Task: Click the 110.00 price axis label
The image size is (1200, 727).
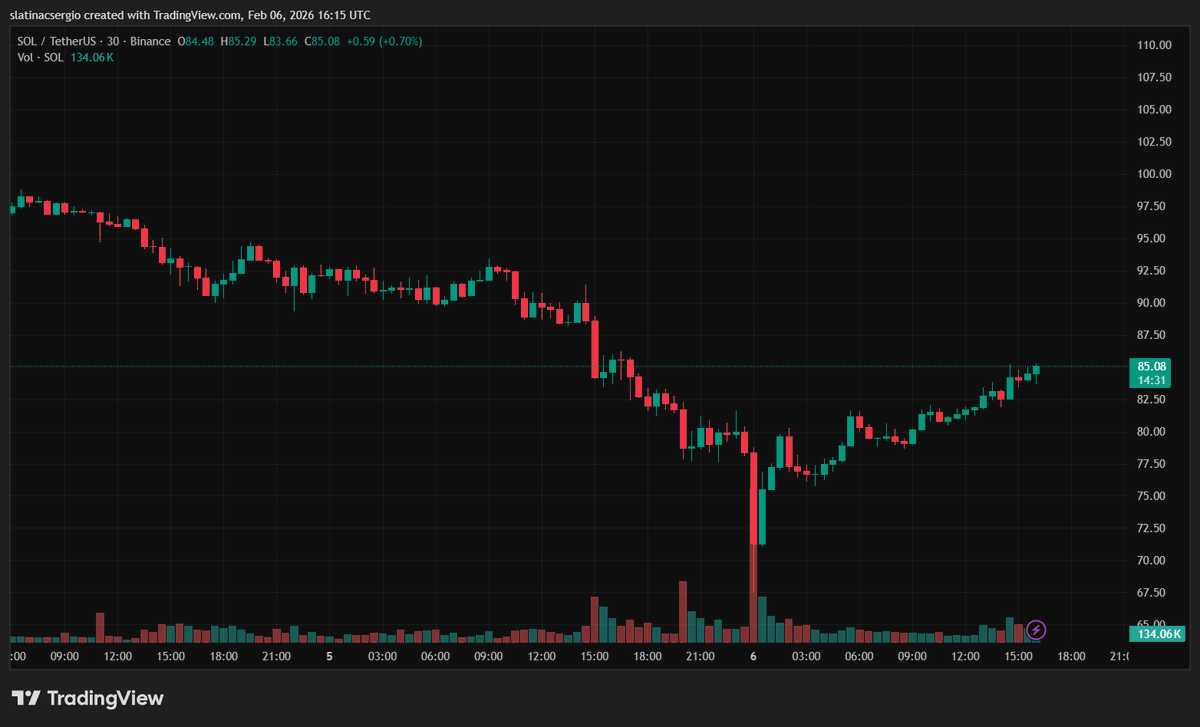Action: click(1154, 45)
